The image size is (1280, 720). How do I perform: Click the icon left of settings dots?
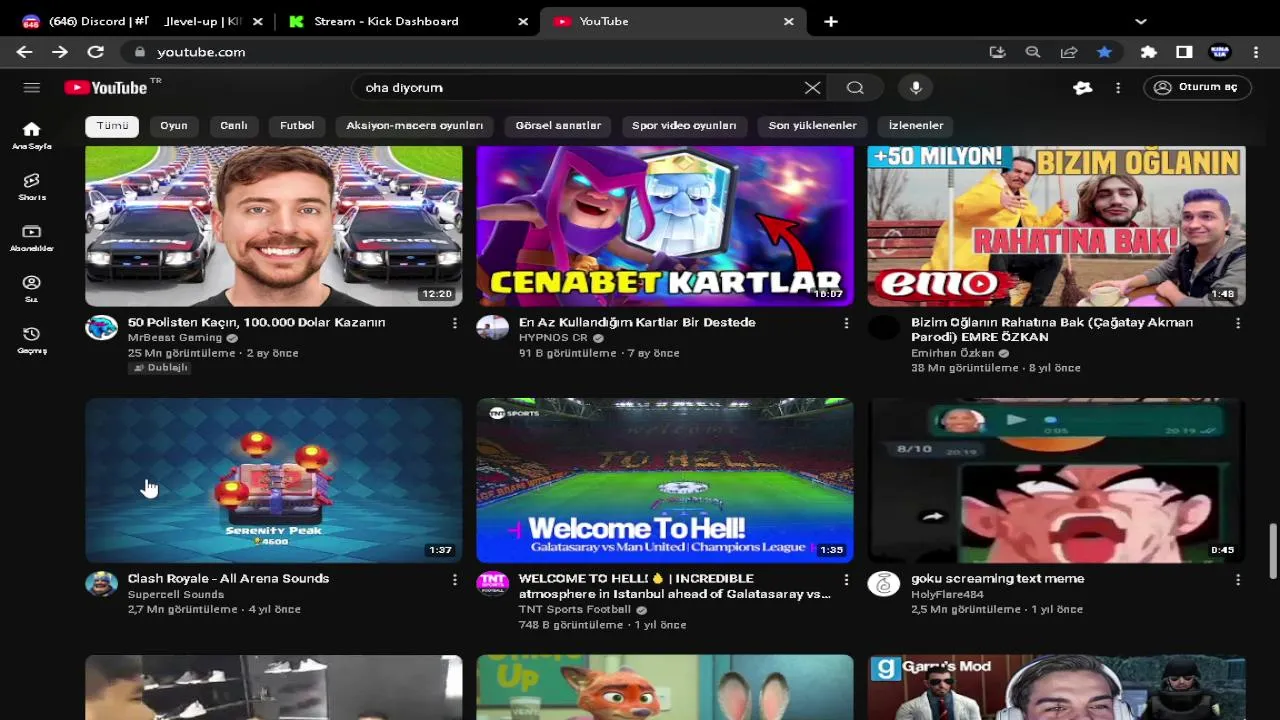1082,88
